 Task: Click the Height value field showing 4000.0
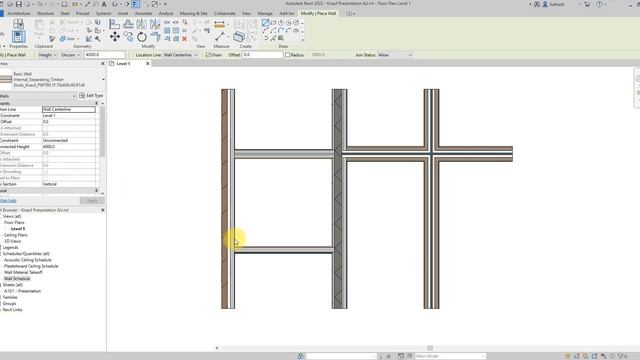(x=104, y=55)
